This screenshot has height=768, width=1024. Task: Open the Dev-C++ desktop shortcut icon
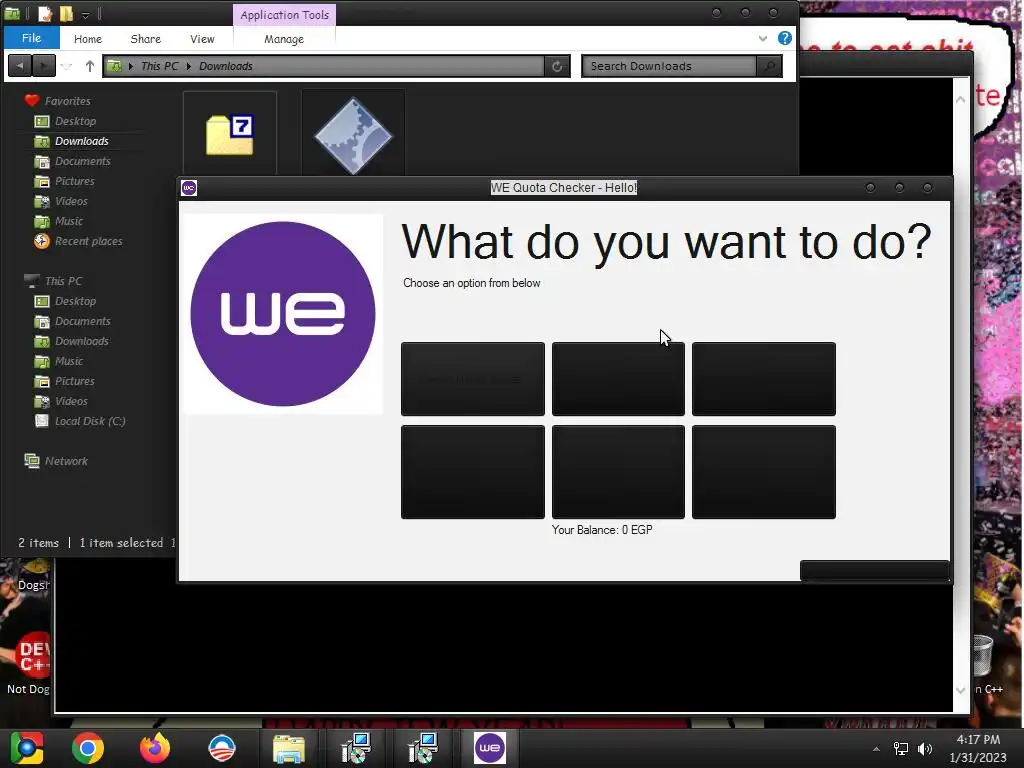click(31, 656)
